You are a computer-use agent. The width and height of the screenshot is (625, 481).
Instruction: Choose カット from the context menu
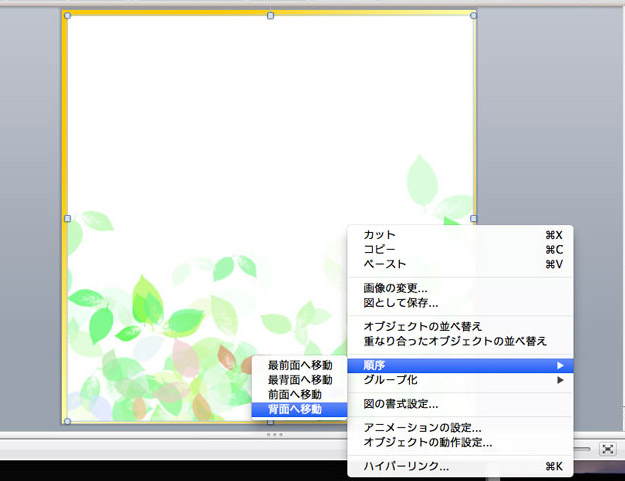click(x=380, y=235)
